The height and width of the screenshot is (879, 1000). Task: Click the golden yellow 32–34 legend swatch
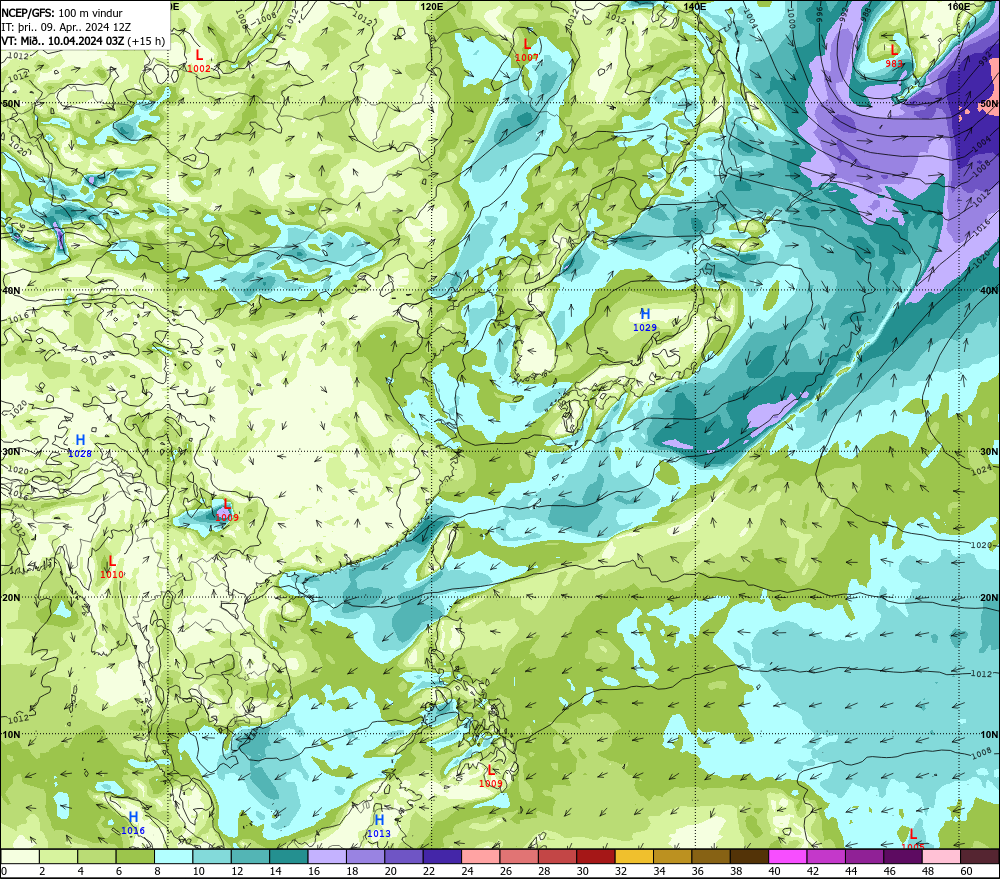click(634, 857)
